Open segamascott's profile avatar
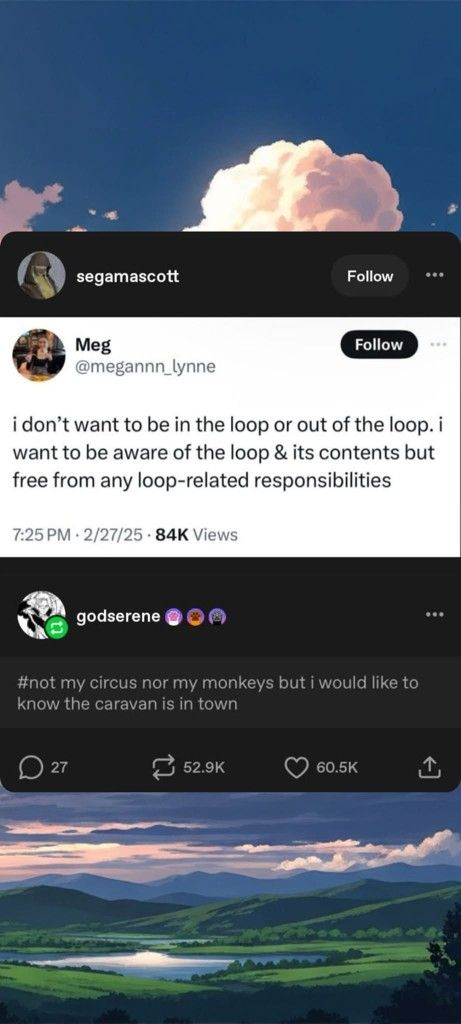The height and width of the screenshot is (1024, 461). 41,276
